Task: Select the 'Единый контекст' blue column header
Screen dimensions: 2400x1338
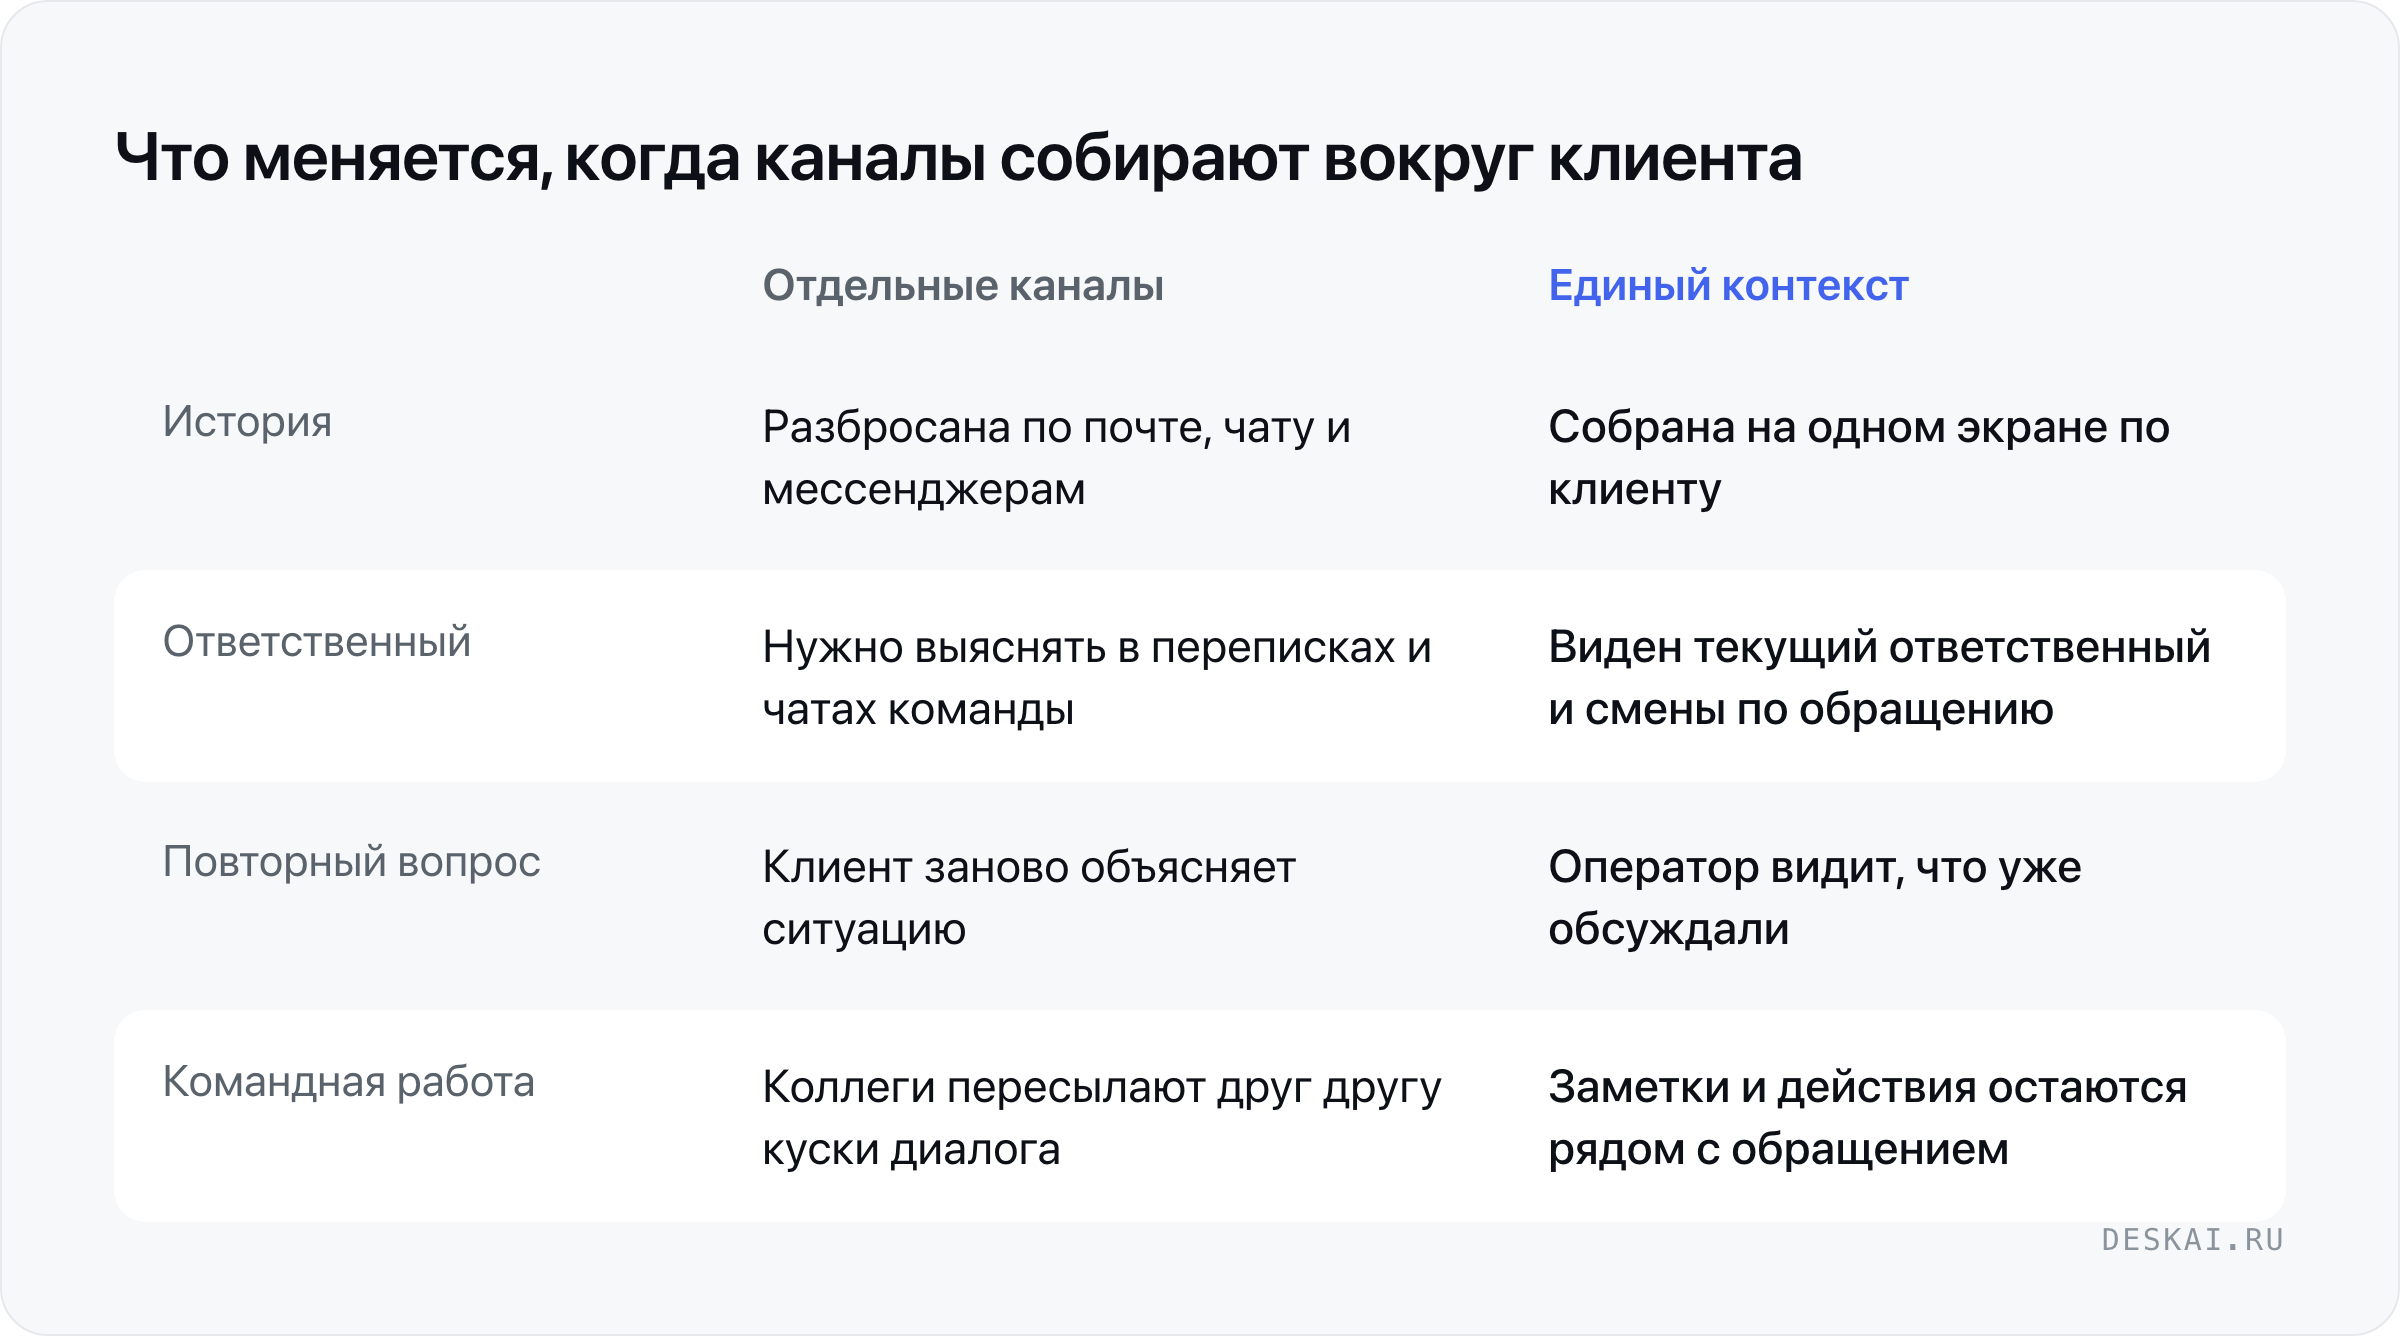Action: pos(1728,286)
